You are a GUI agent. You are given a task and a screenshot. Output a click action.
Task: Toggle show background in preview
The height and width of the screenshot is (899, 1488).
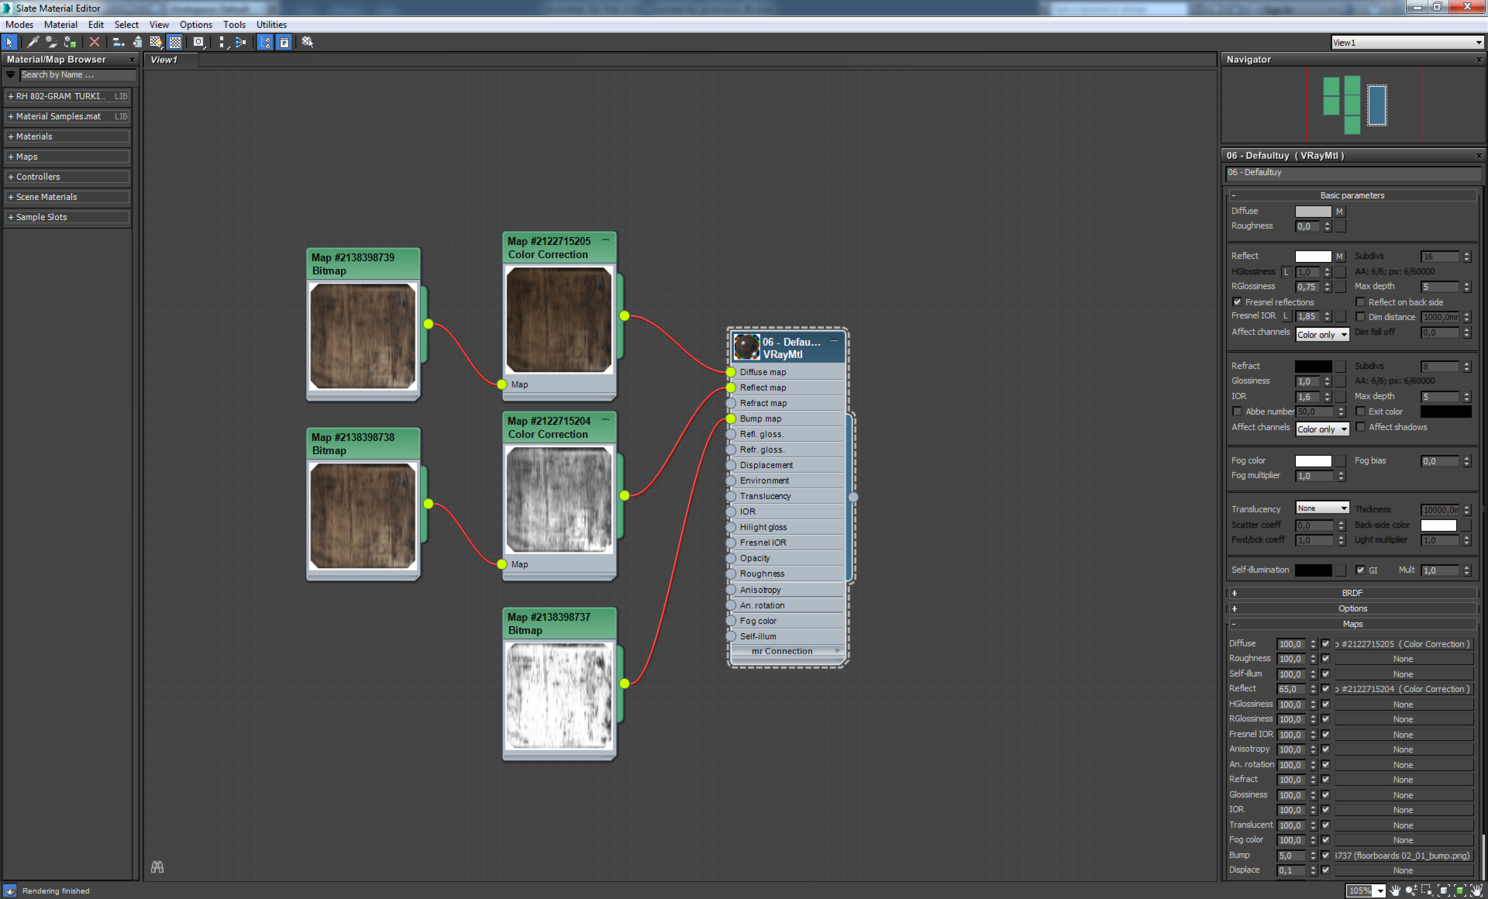pyautogui.click(x=175, y=42)
